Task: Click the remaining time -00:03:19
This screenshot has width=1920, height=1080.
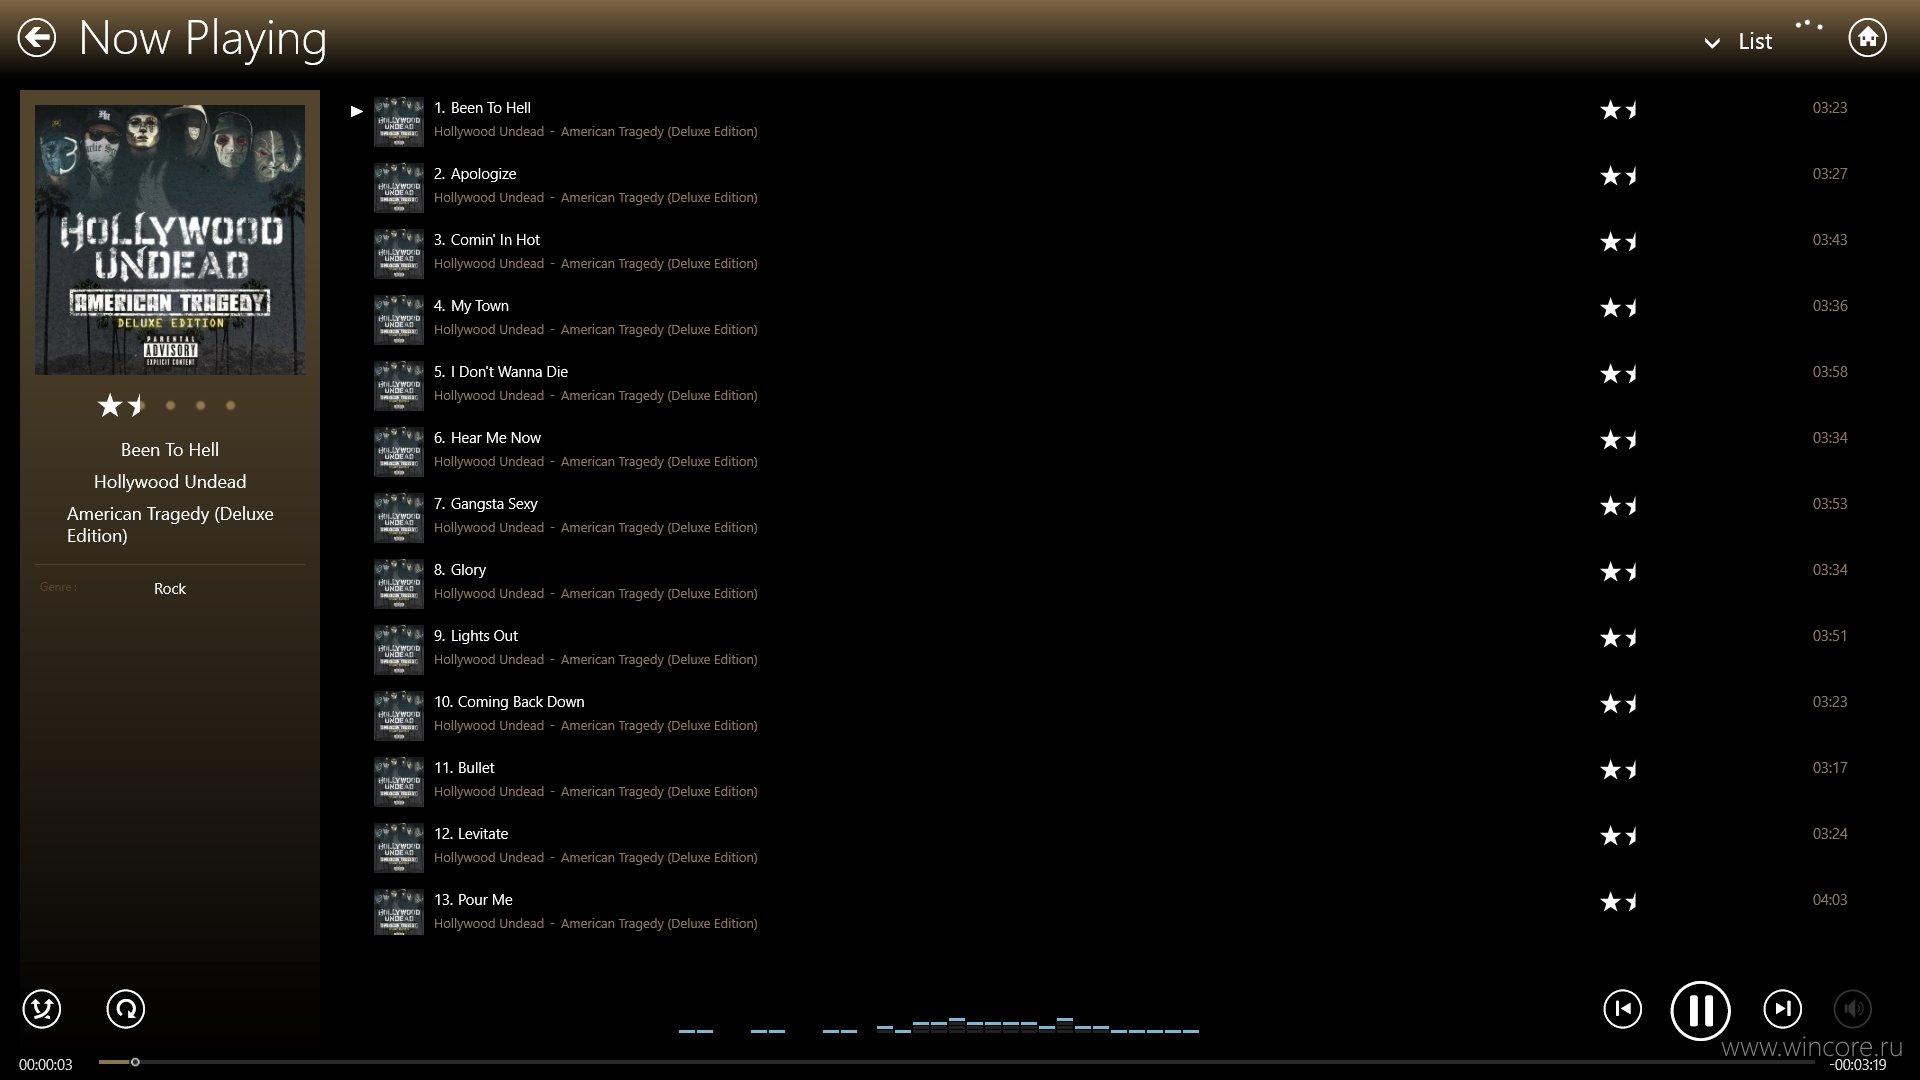Action: pos(1858,1065)
